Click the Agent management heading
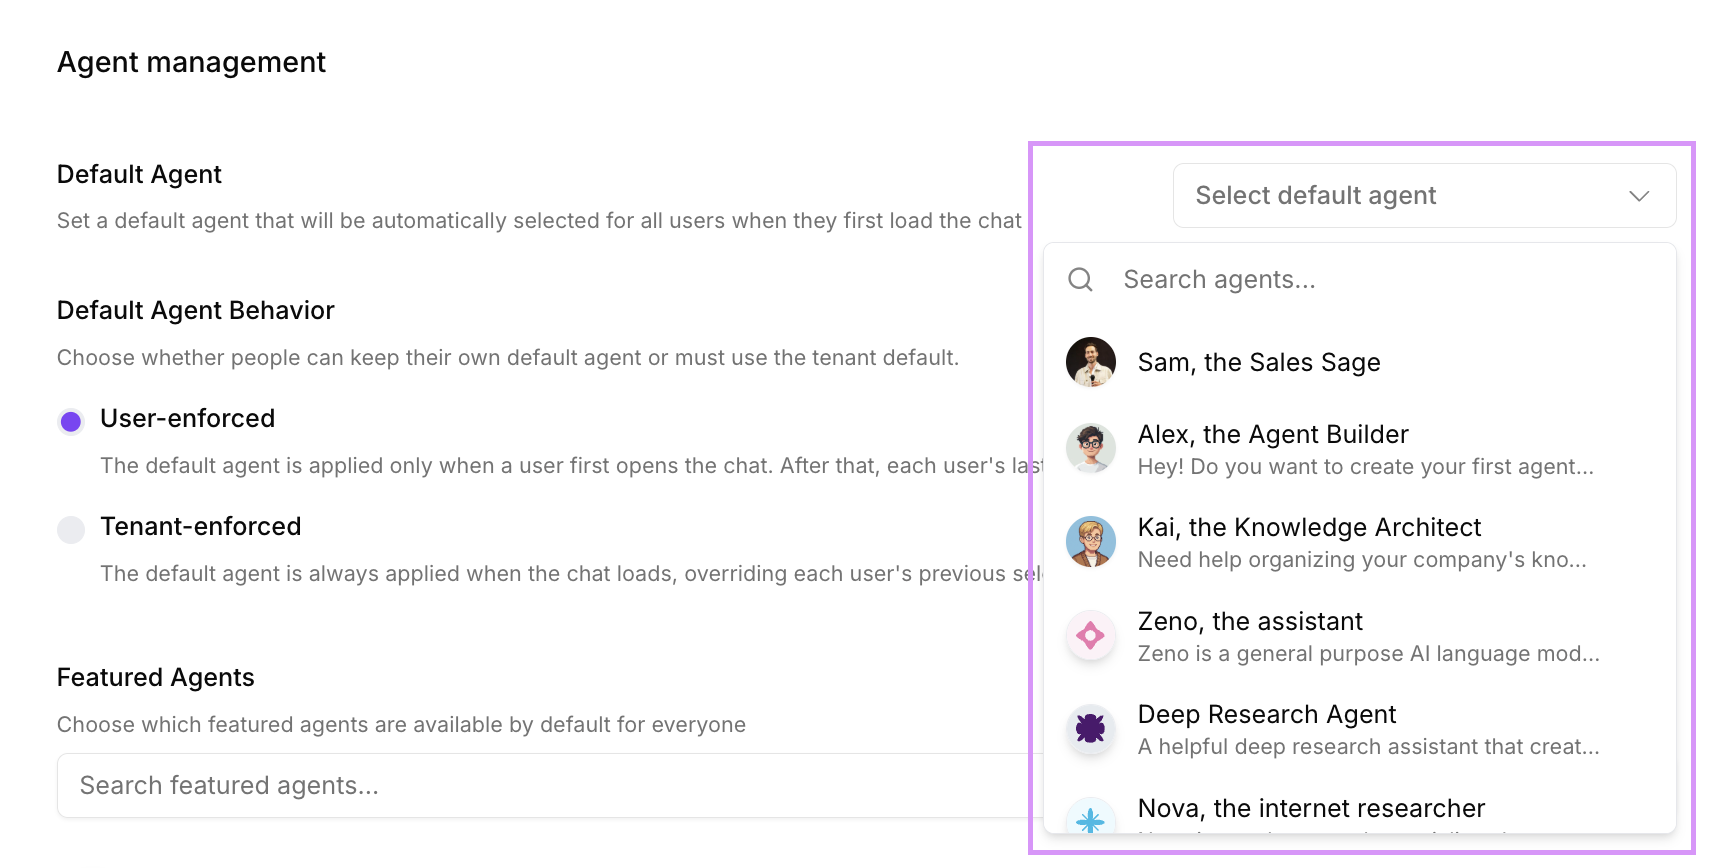The width and height of the screenshot is (1710, 868). point(191,62)
